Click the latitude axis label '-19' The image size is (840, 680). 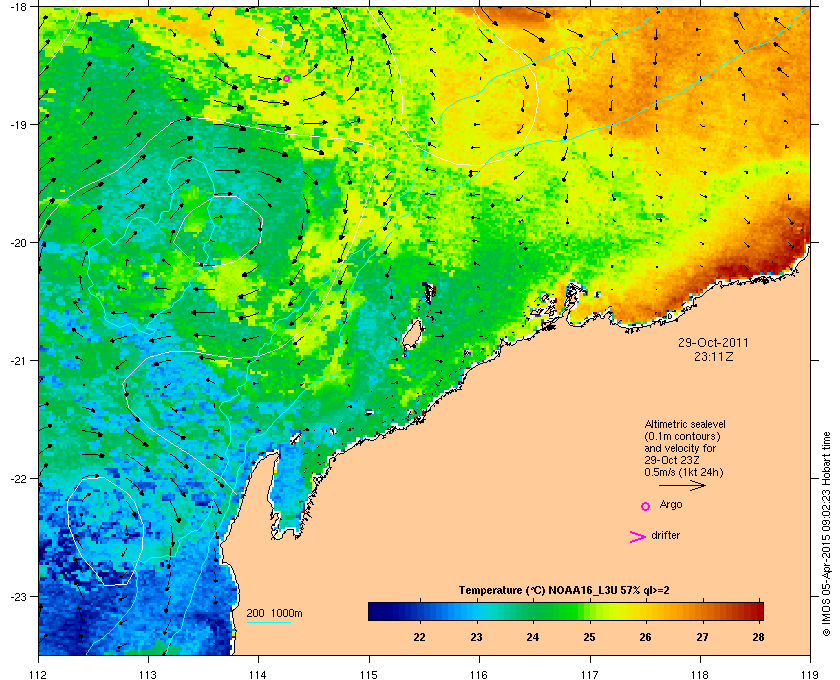tap(18, 124)
